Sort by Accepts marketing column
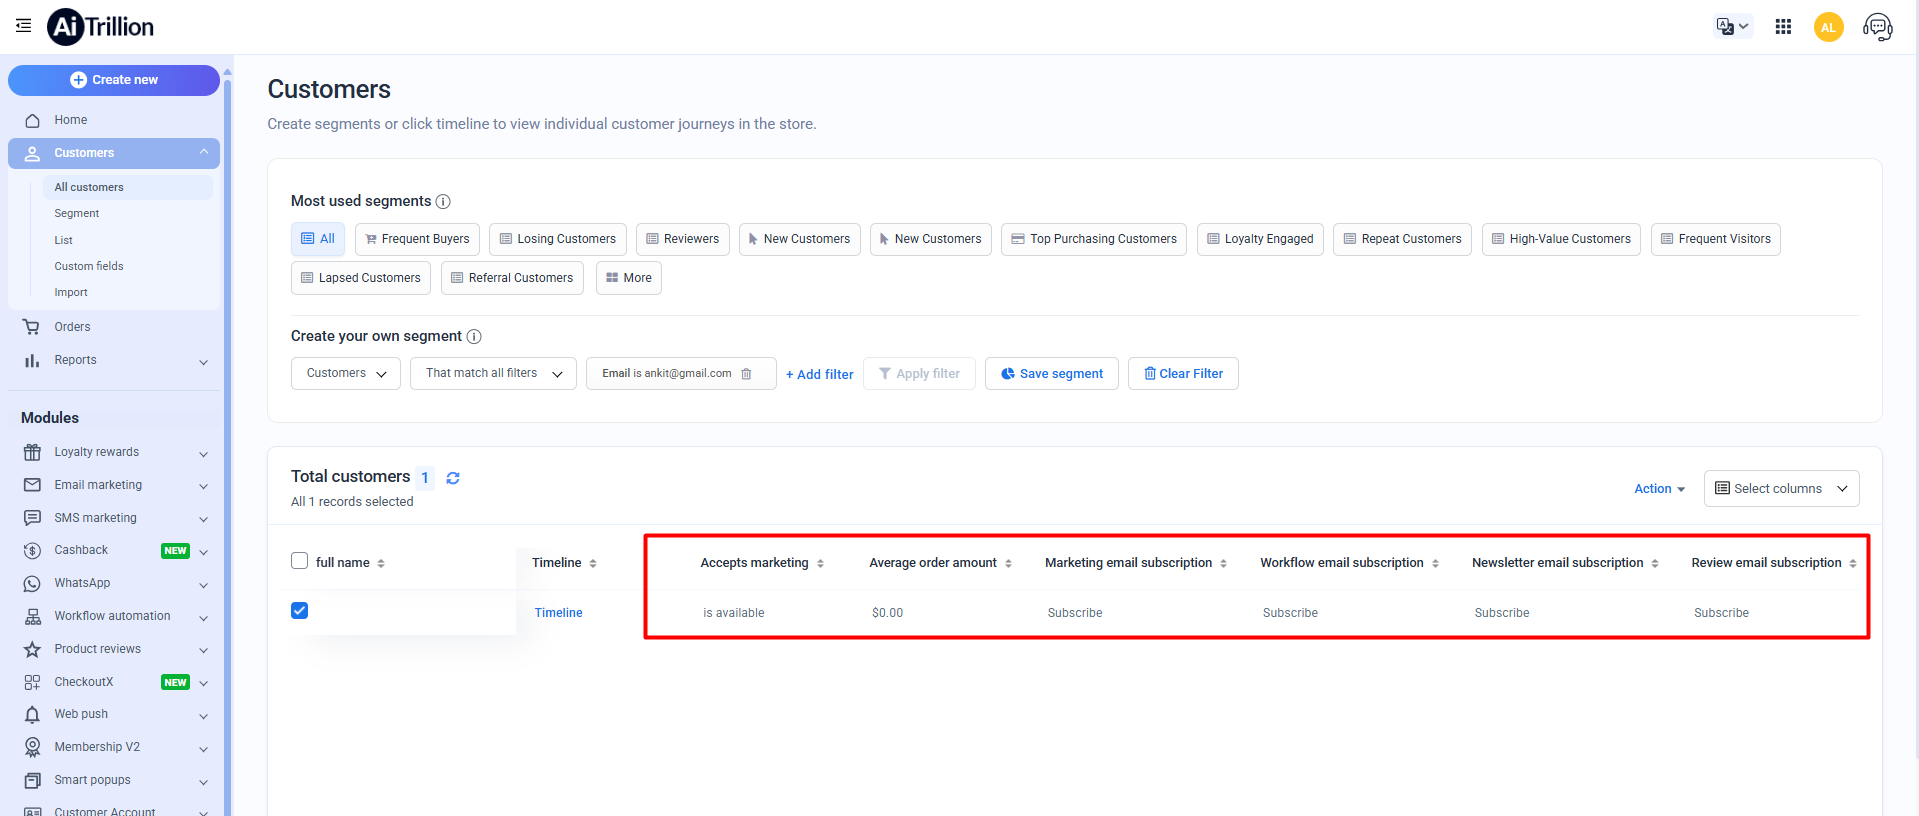Viewport: 1919px width, 816px height. coord(820,564)
